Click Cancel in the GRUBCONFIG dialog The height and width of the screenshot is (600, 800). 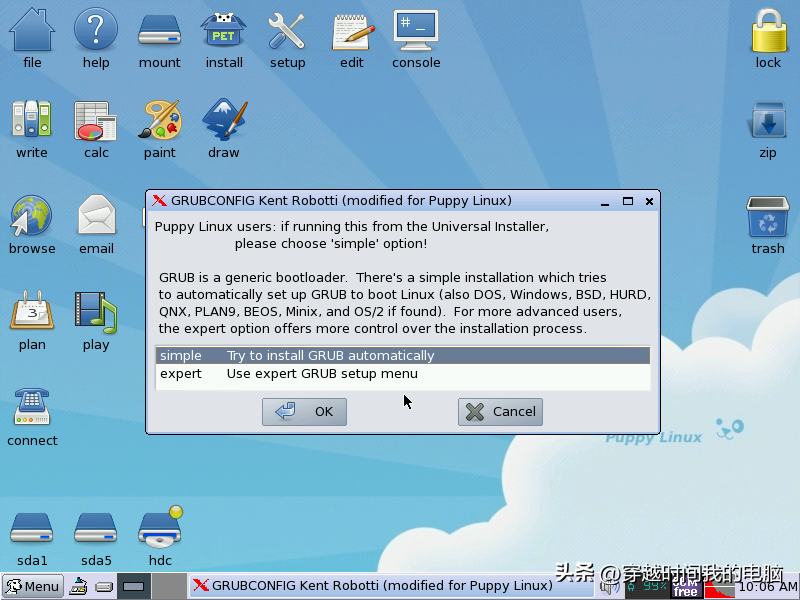point(500,411)
